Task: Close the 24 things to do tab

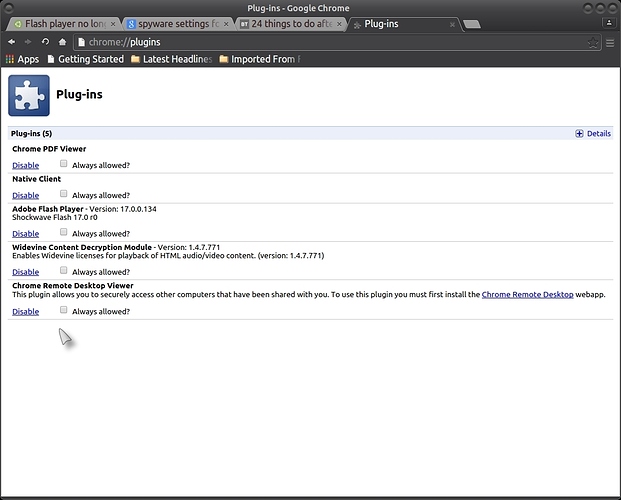Action: click(339, 24)
